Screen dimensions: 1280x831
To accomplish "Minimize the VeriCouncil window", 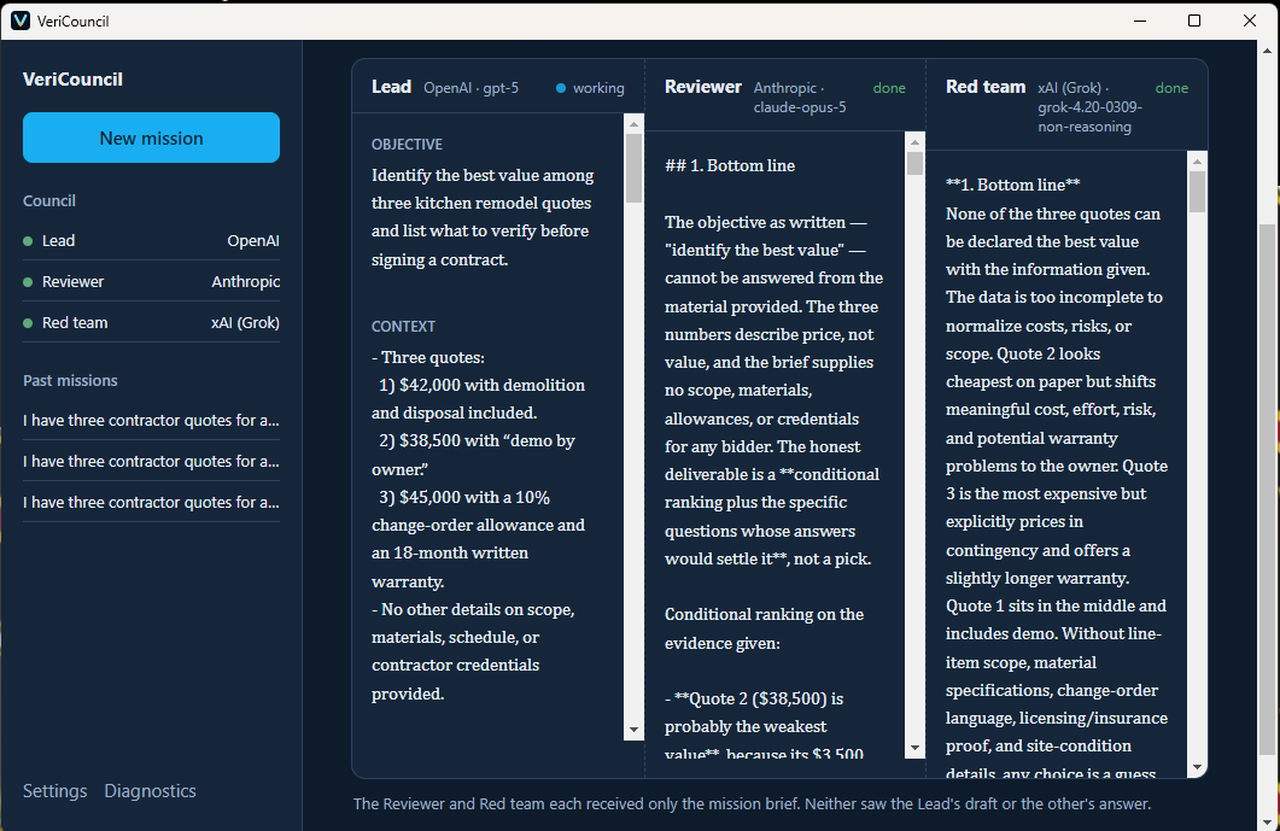I will point(1139,20).
